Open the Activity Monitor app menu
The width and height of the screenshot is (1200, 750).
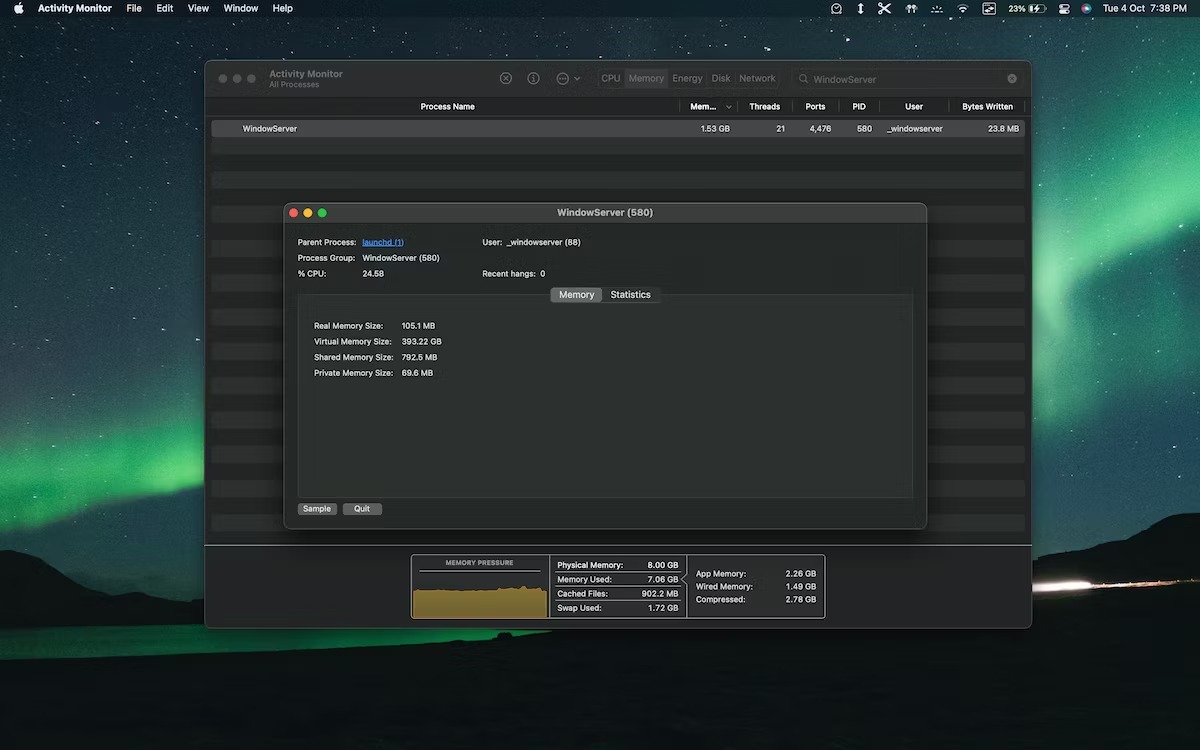tap(75, 8)
